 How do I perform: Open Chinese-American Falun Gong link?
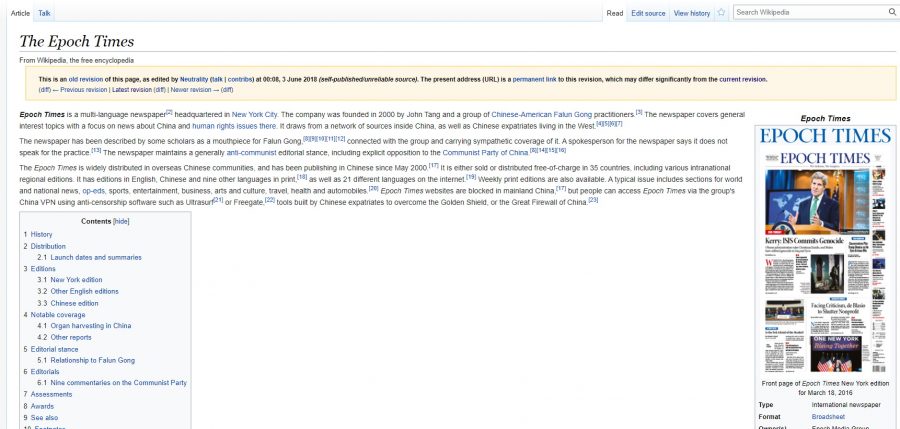541,115
